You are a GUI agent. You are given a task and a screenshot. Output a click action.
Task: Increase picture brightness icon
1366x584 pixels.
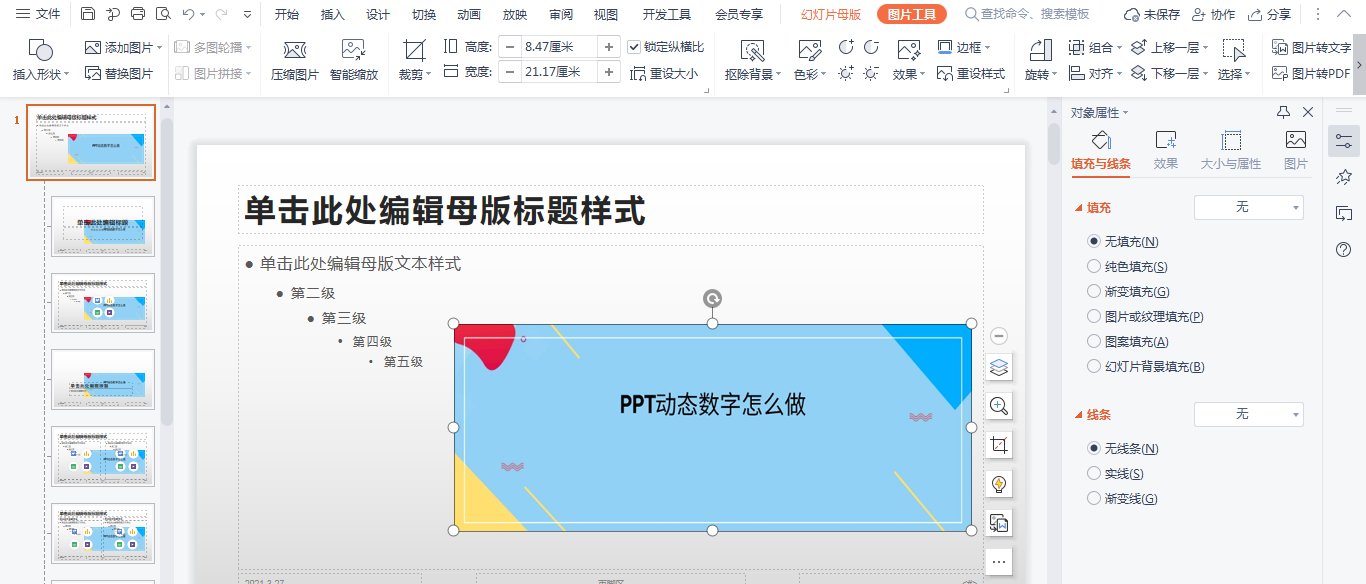point(846,73)
